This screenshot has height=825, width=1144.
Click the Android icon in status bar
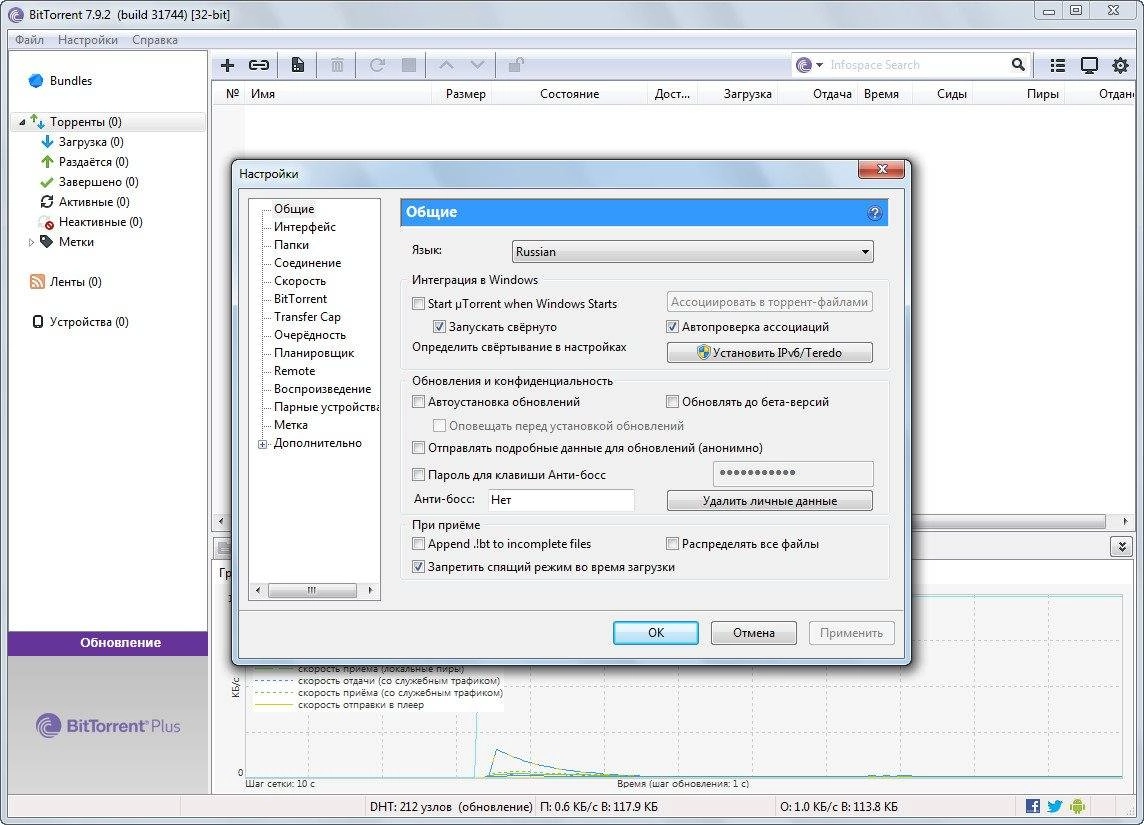click(x=1077, y=806)
